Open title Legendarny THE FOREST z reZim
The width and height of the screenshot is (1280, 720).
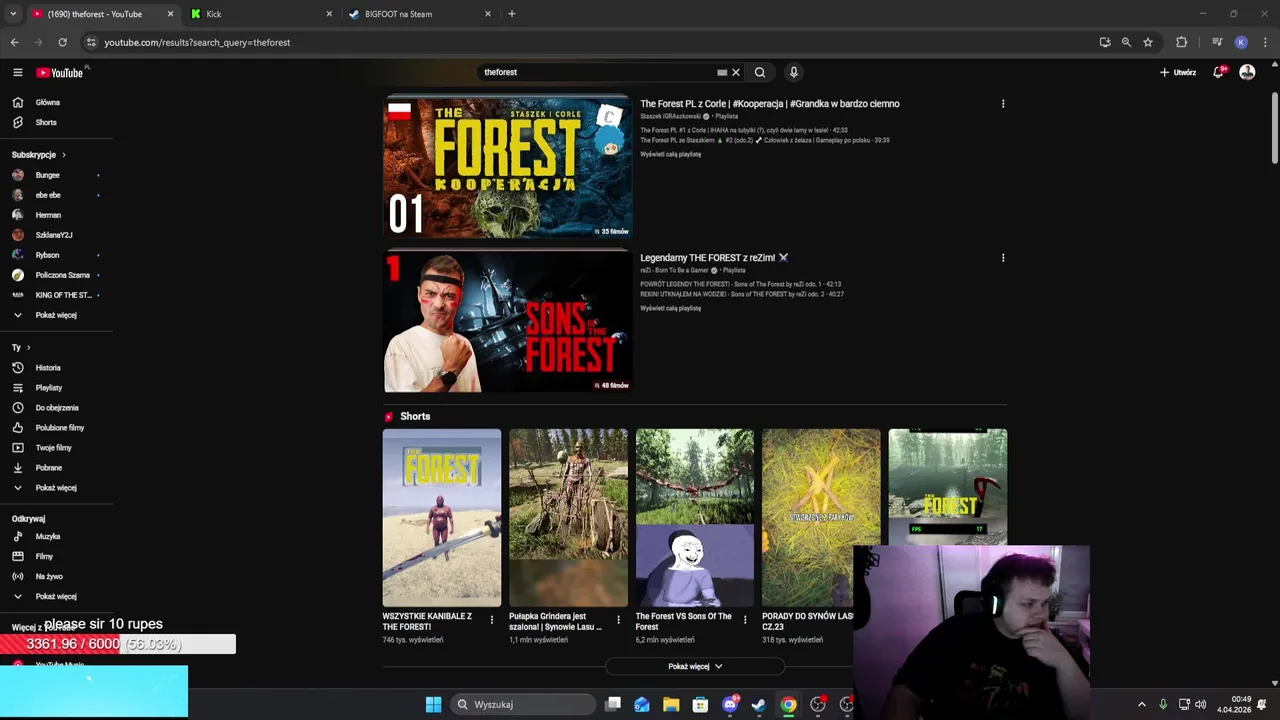[714, 258]
